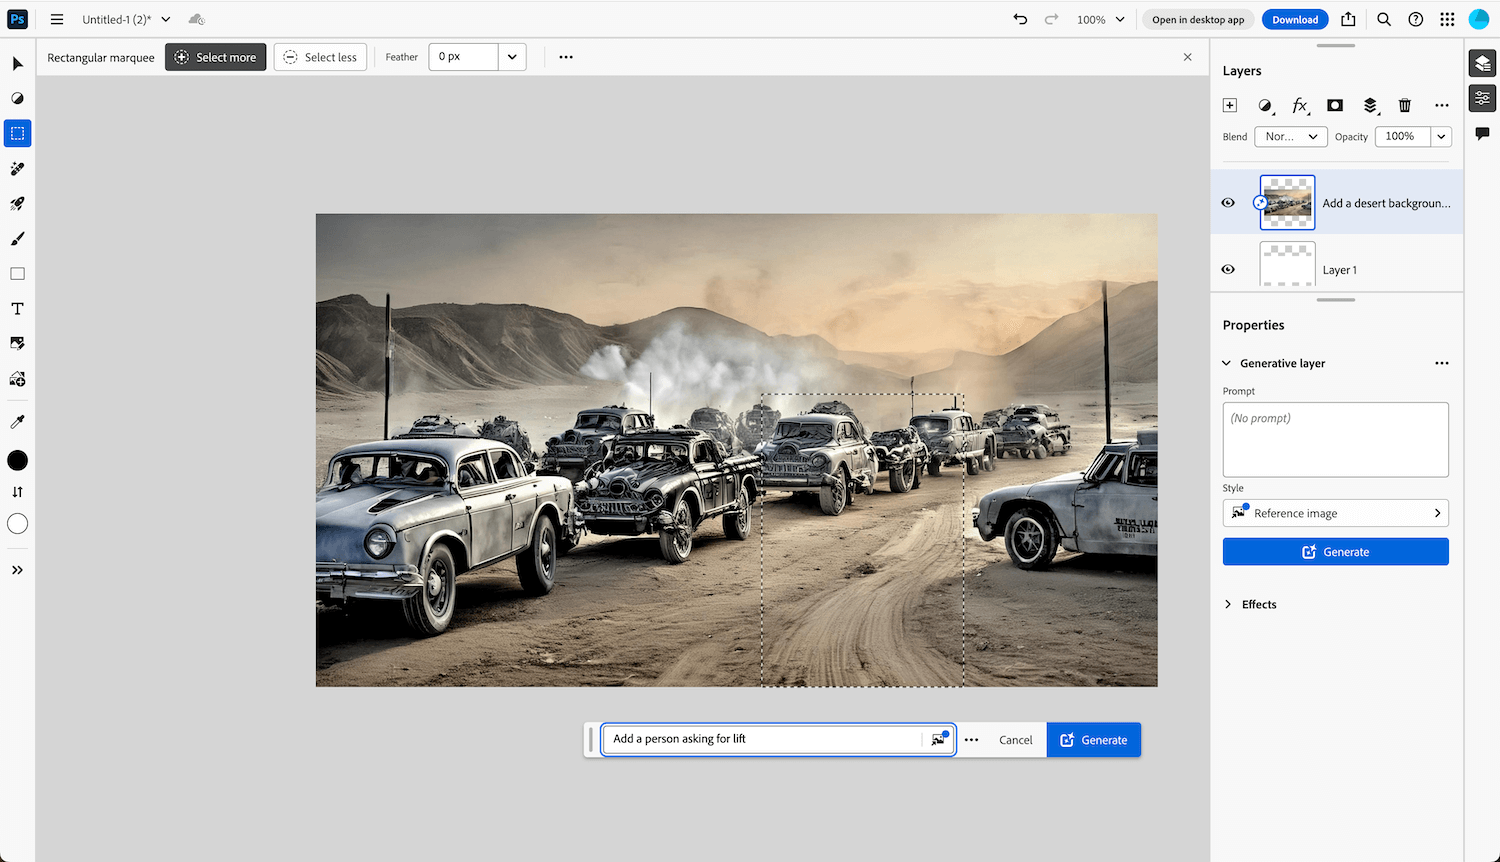
Task: Open the Photoshop home logo
Action: (x=18, y=19)
